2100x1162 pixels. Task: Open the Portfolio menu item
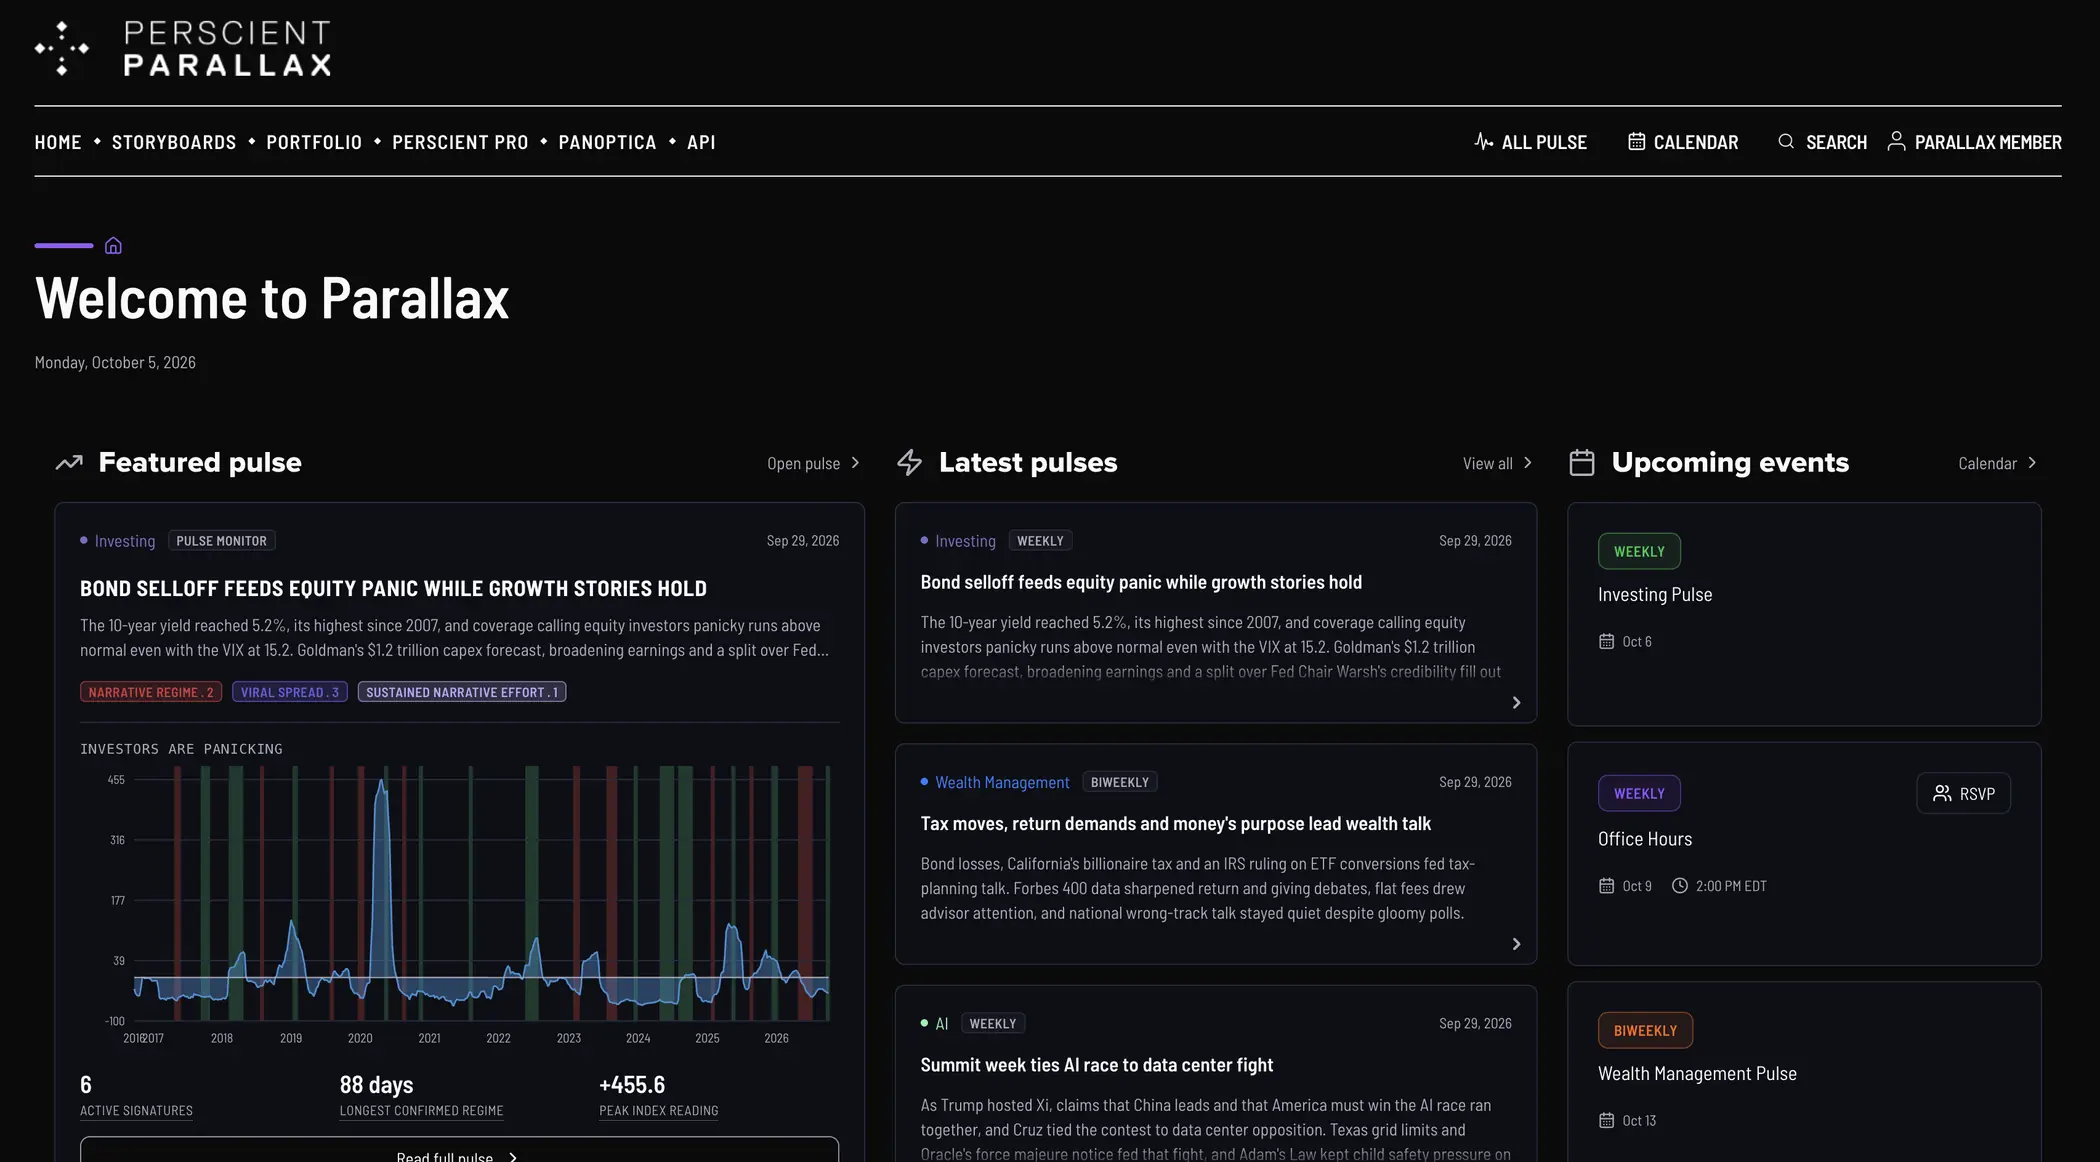point(314,142)
